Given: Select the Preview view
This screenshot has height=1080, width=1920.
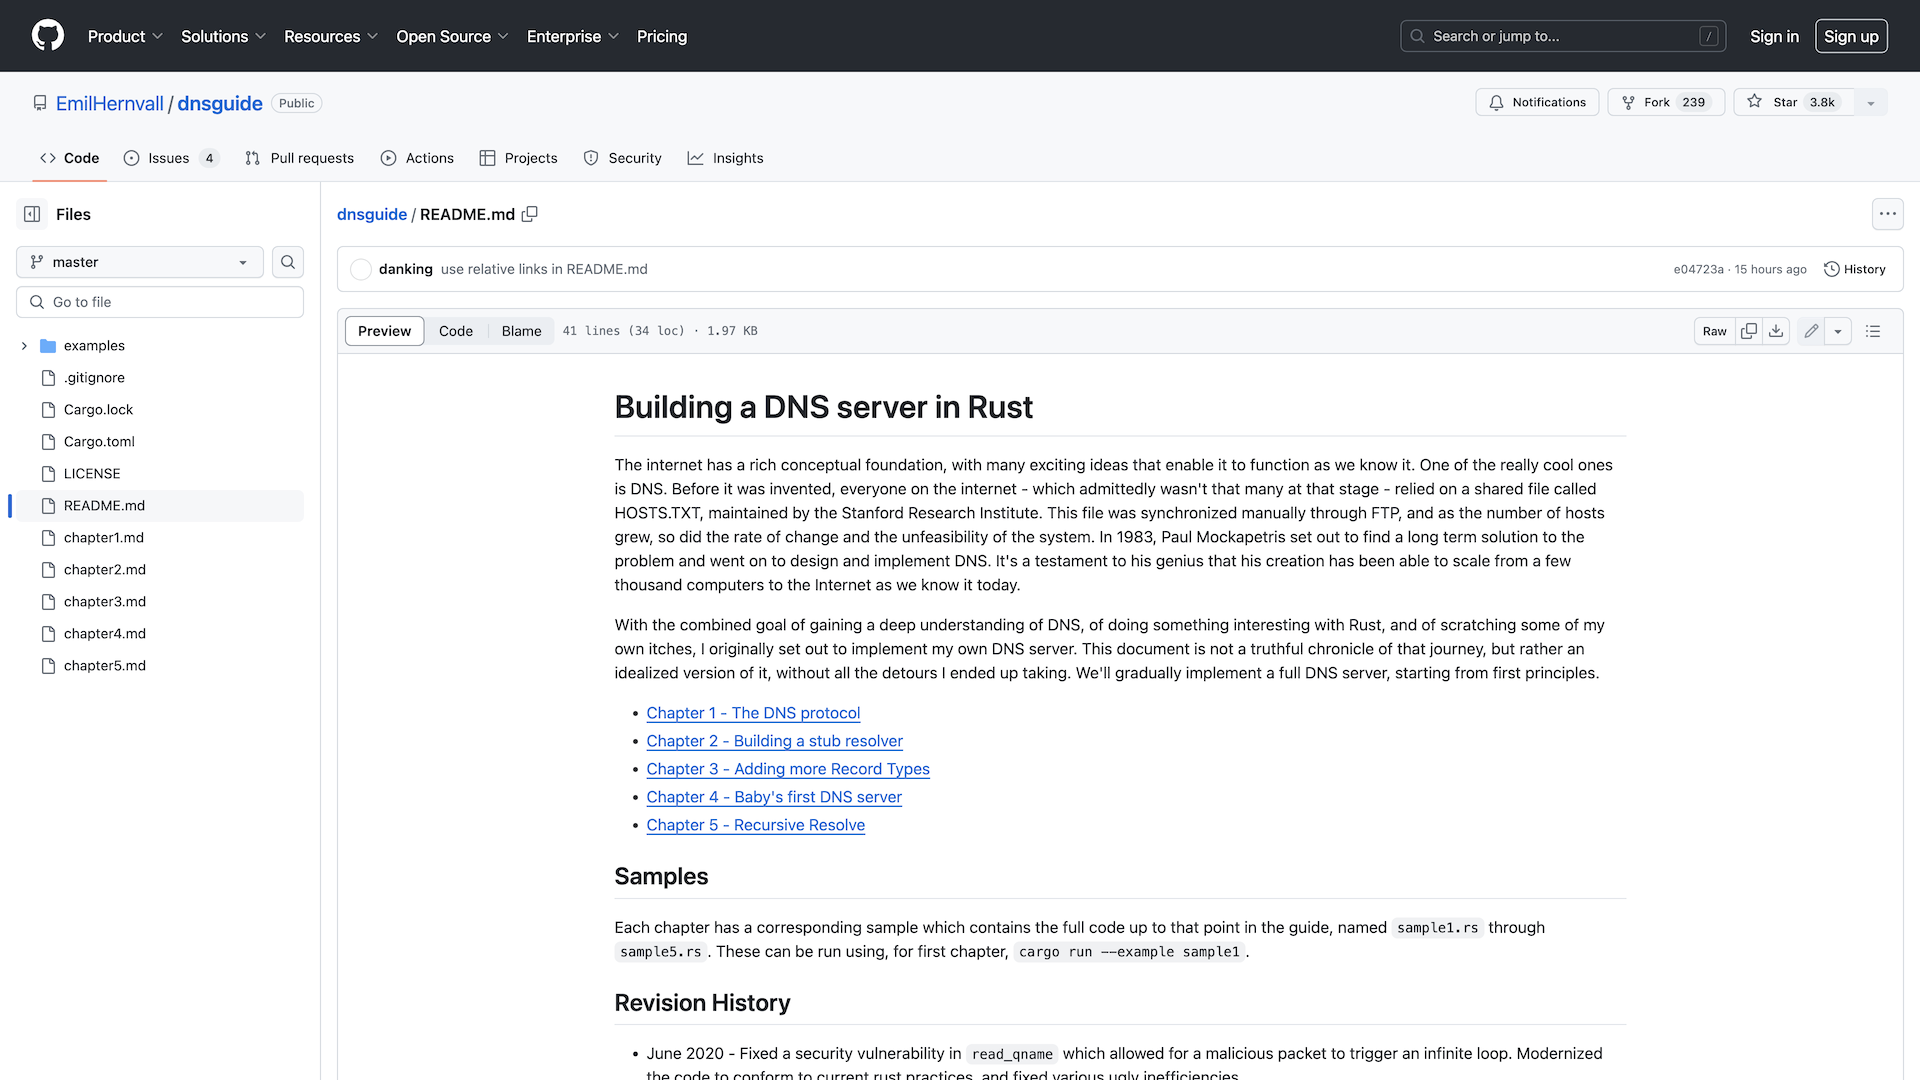Looking at the screenshot, I should pos(384,331).
